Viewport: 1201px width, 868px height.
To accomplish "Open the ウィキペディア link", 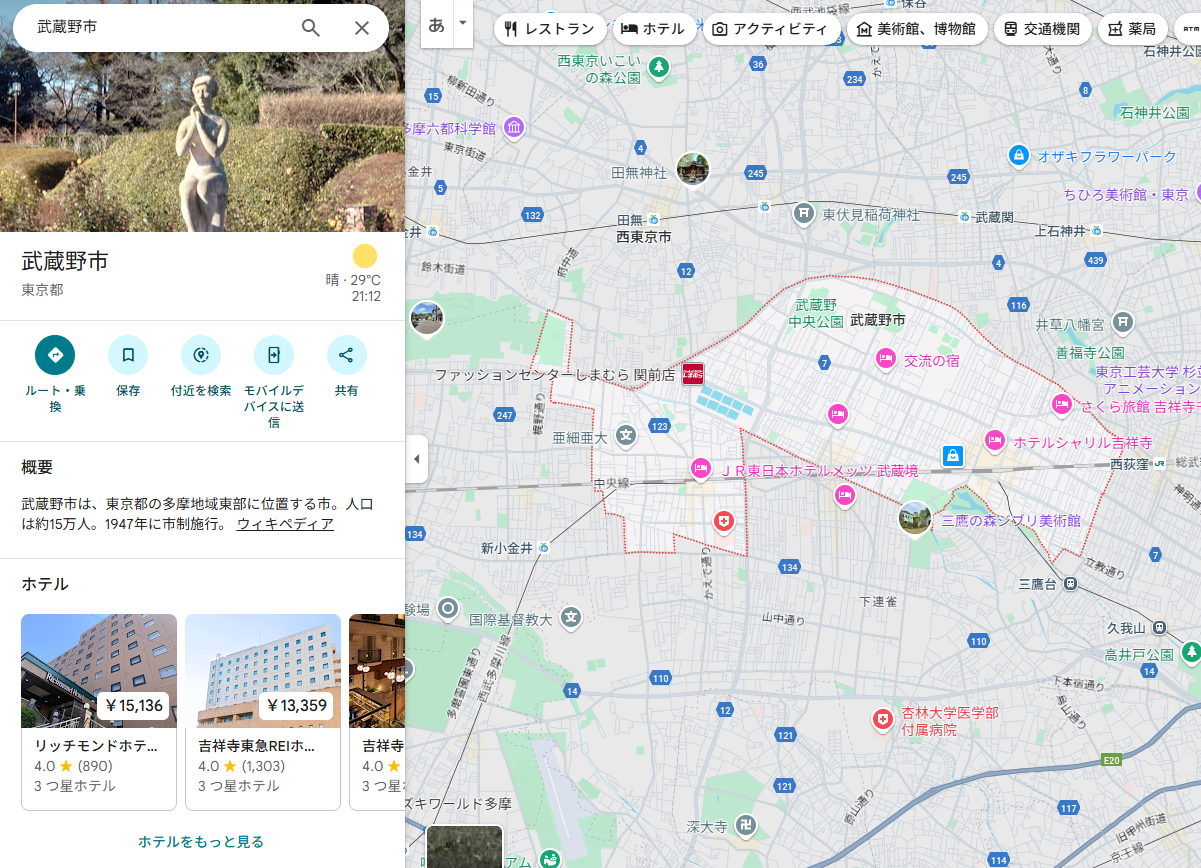I will (285, 524).
